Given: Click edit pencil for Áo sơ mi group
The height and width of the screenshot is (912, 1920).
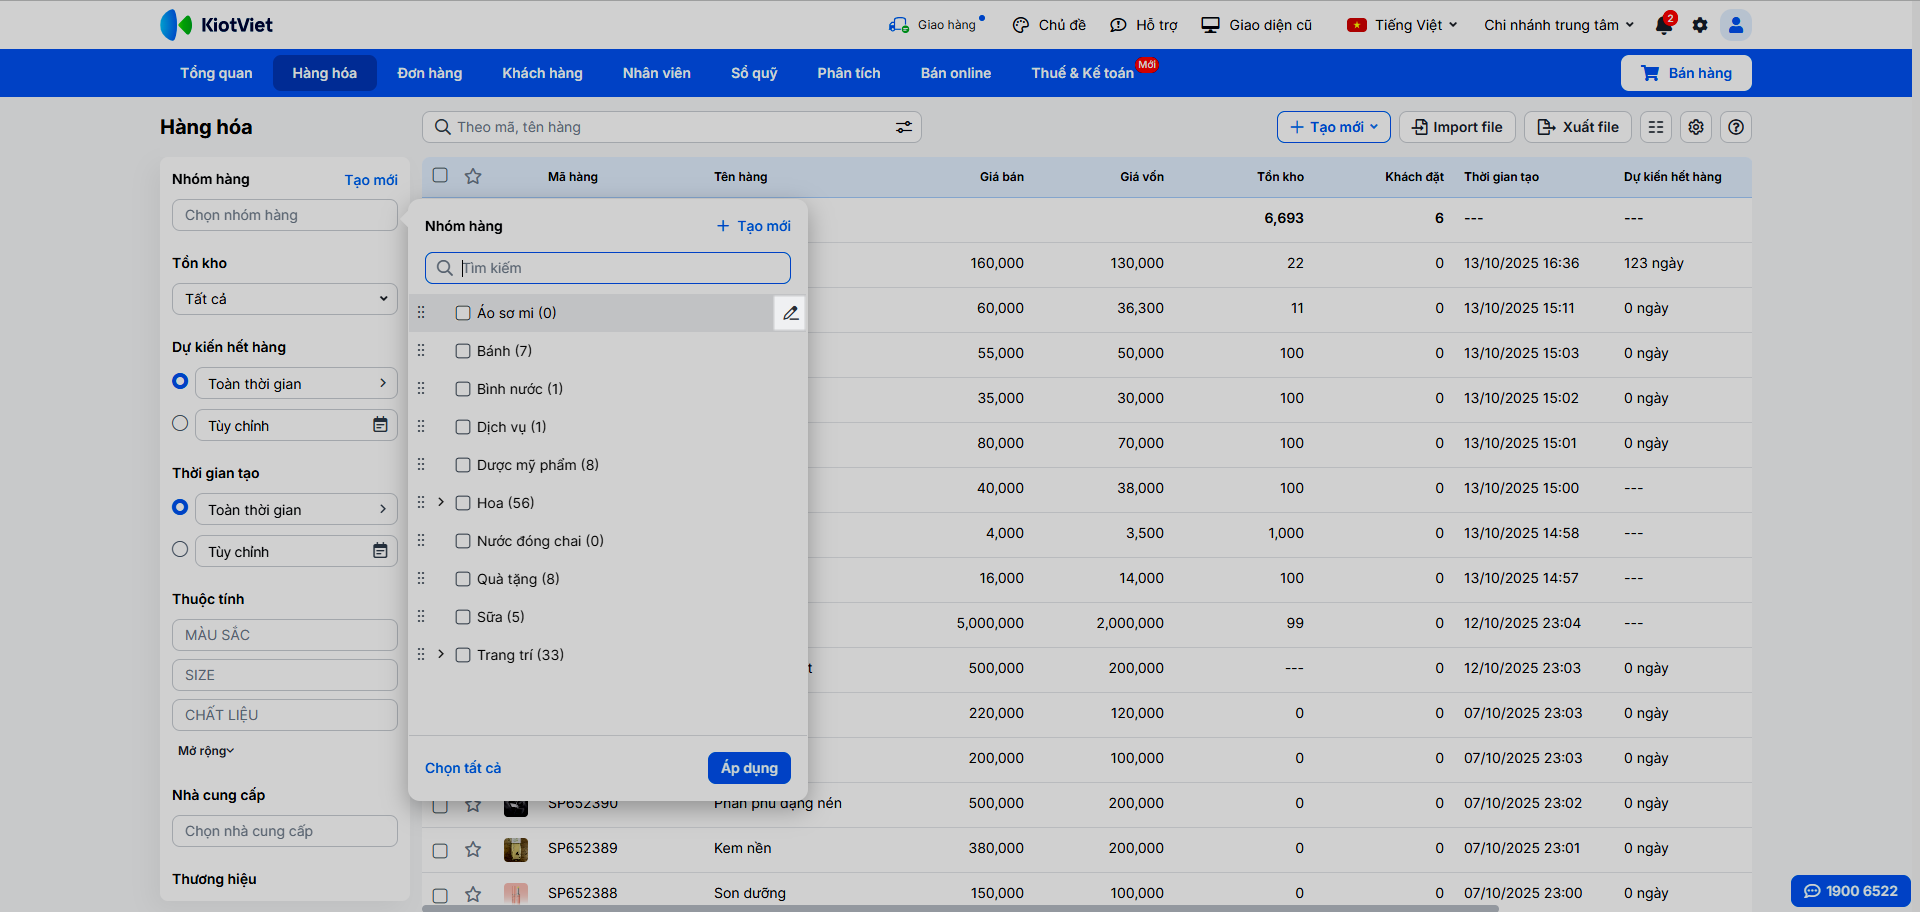Looking at the screenshot, I should [x=790, y=313].
